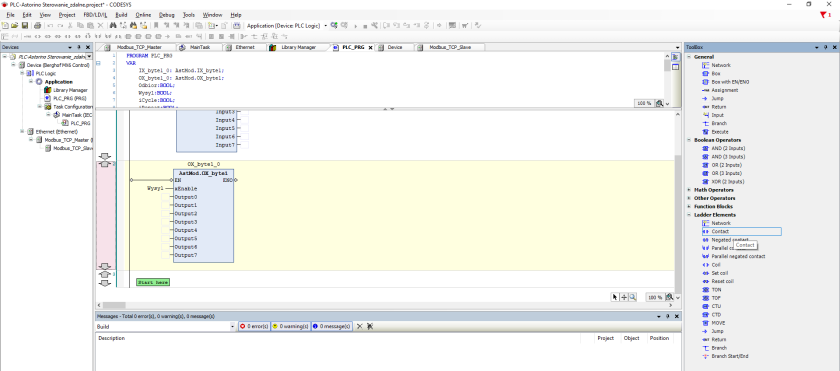The height and width of the screenshot is (371, 840).
Task: Open Application (Device: PLC Logic) dropdown
Action: point(326,25)
